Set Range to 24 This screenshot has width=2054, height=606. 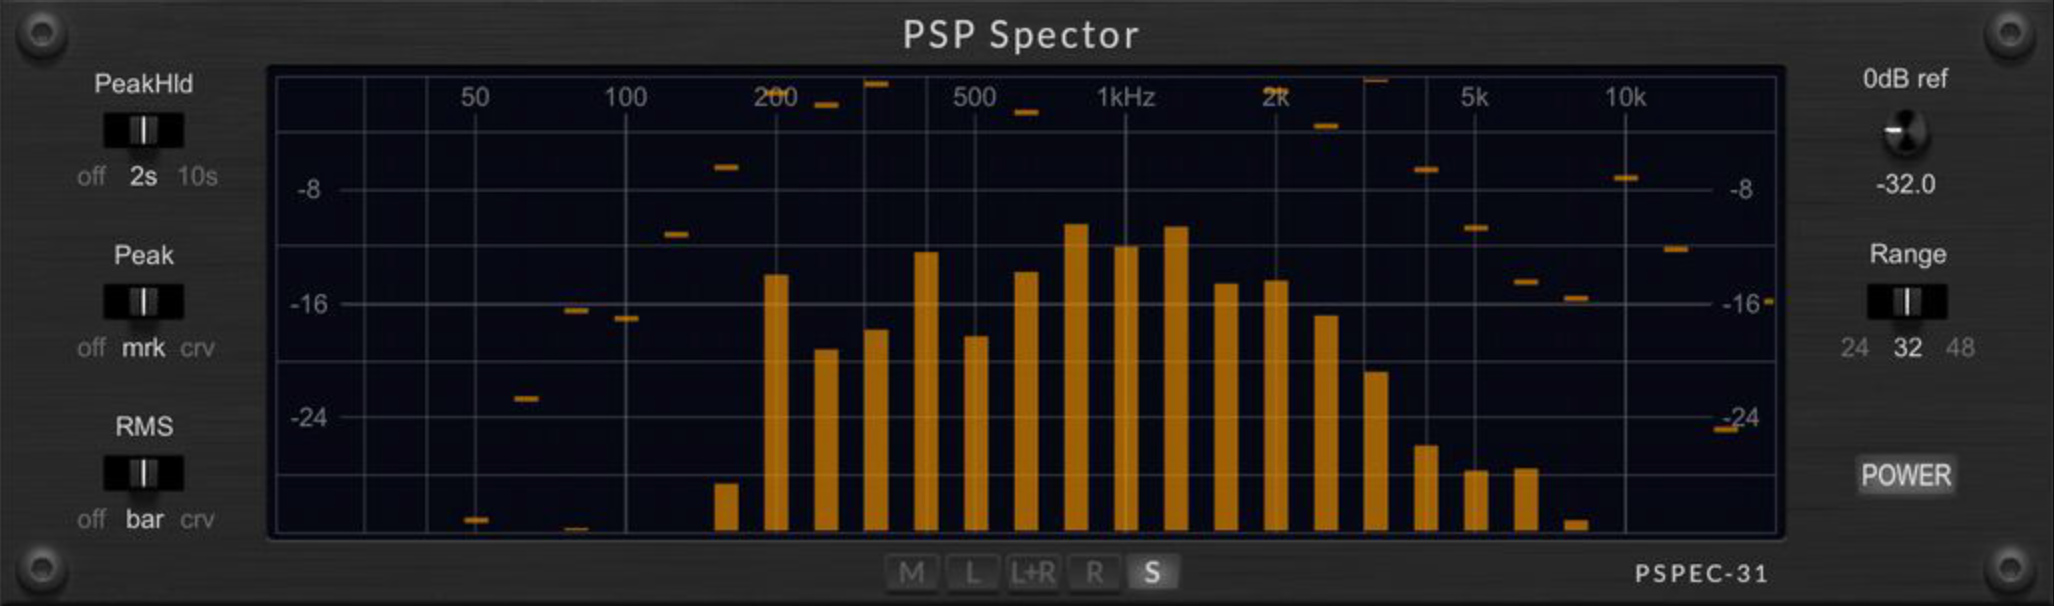coord(1854,348)
